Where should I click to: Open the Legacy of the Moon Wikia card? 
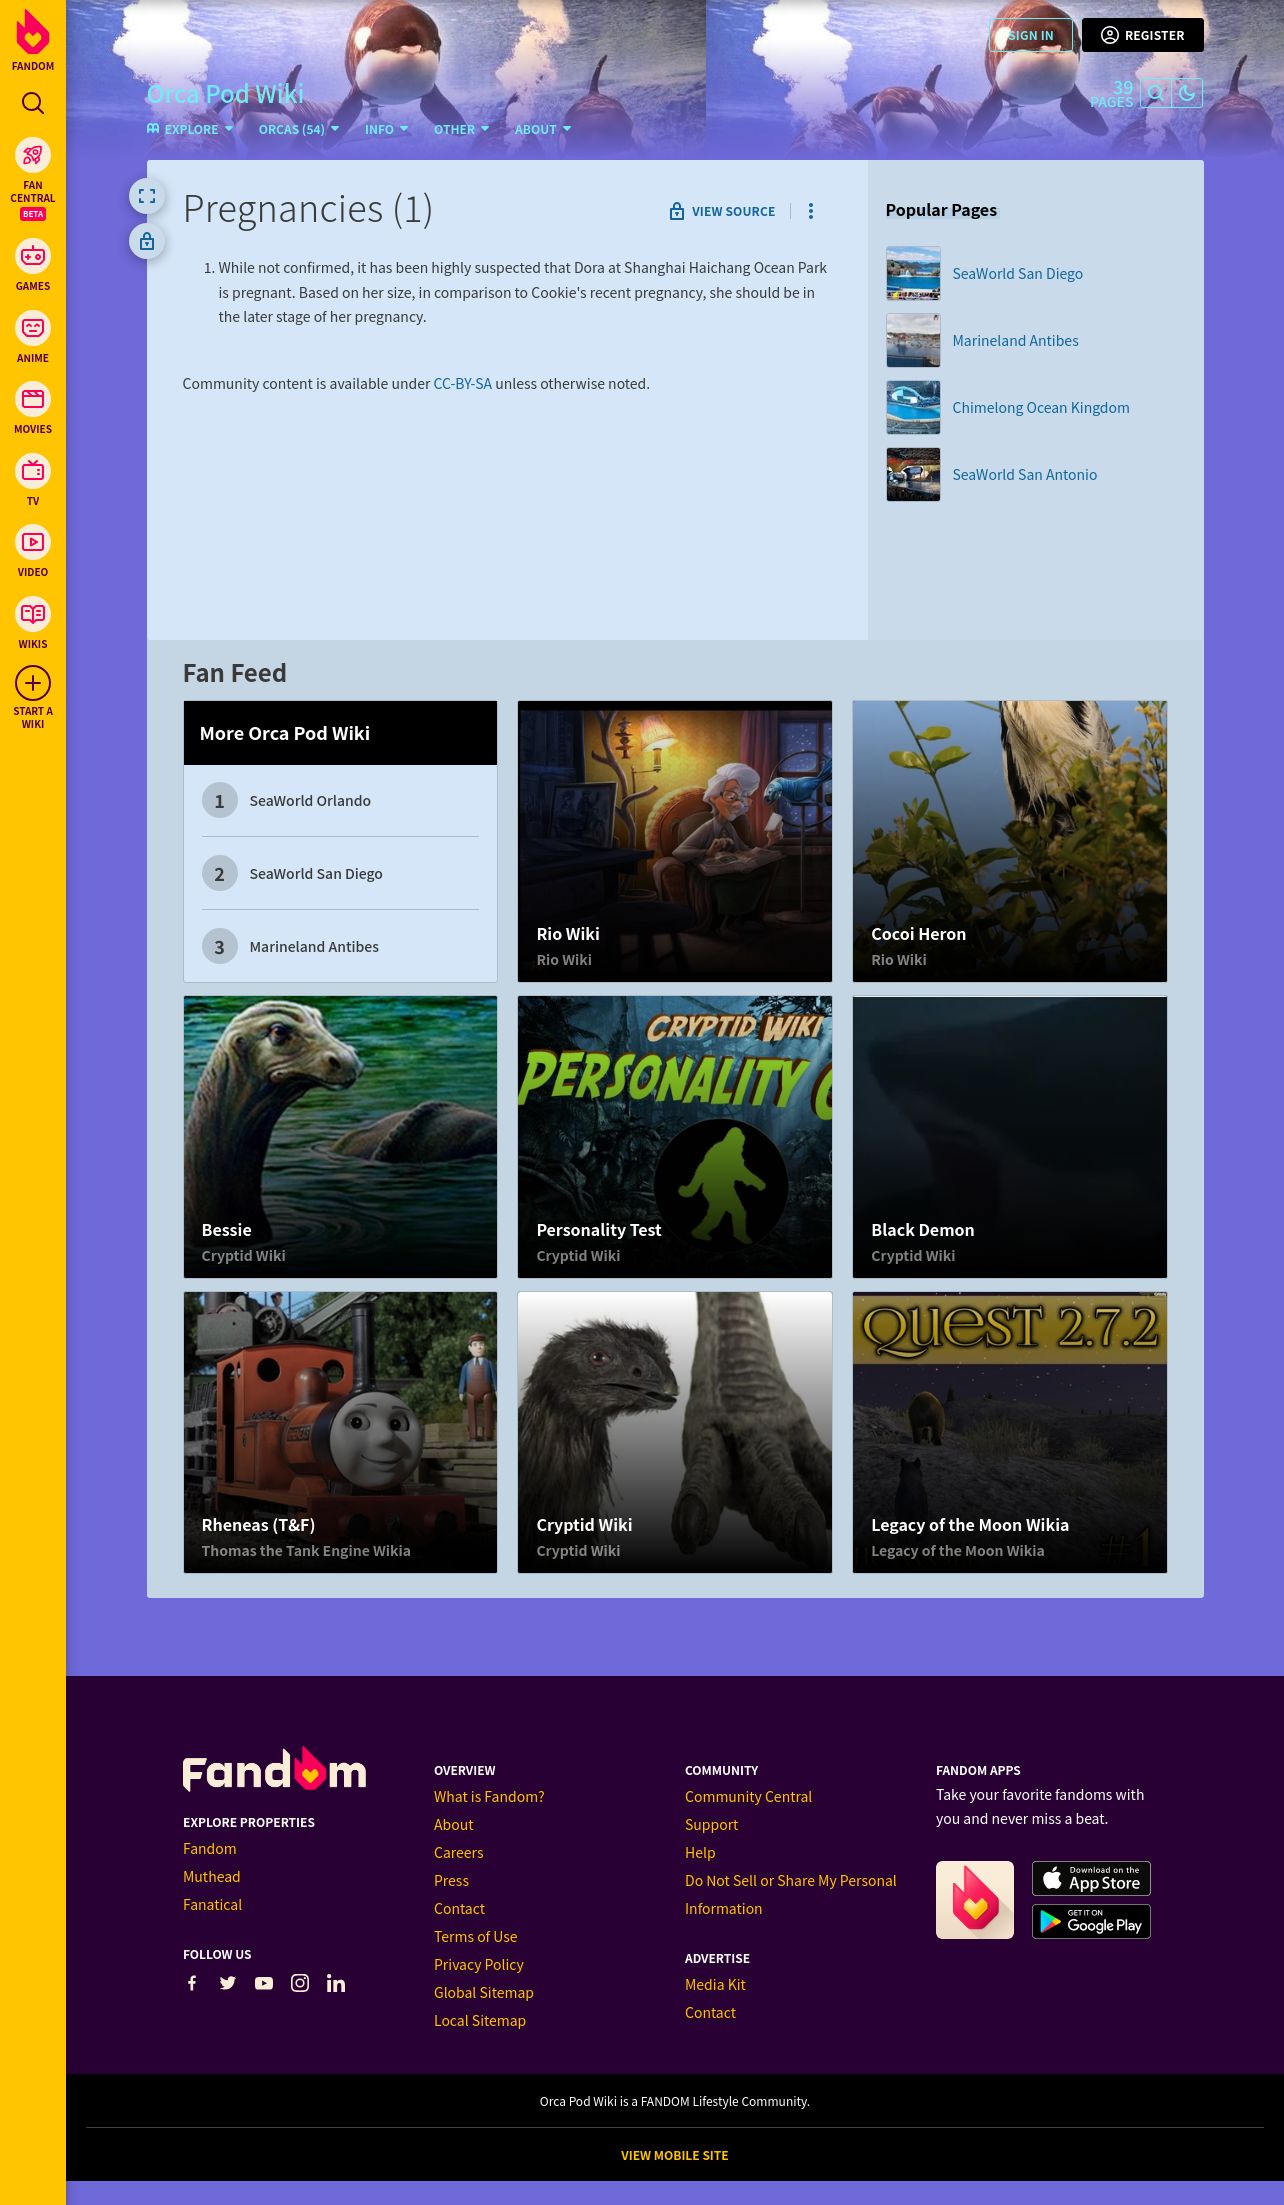click(1010, 1432)
